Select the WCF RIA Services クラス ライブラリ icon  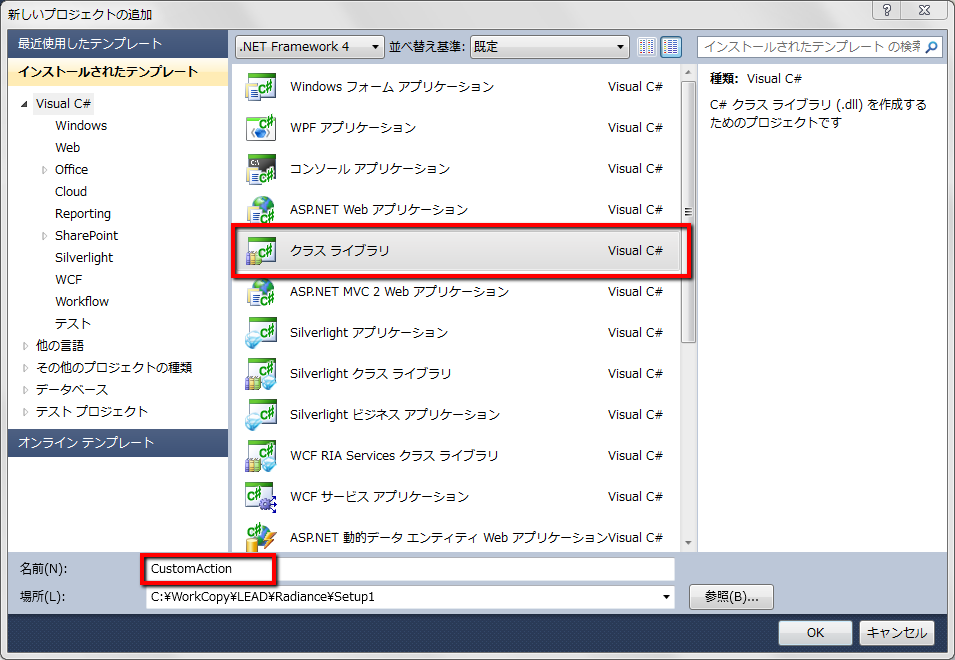261,455
